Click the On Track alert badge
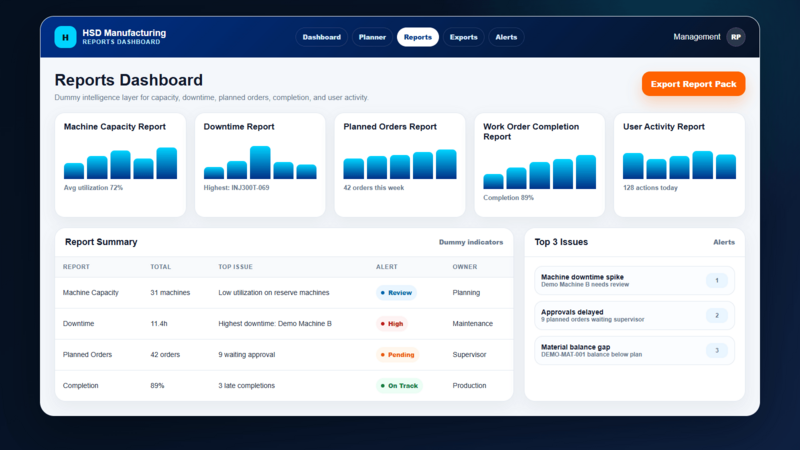 (399, 386)
